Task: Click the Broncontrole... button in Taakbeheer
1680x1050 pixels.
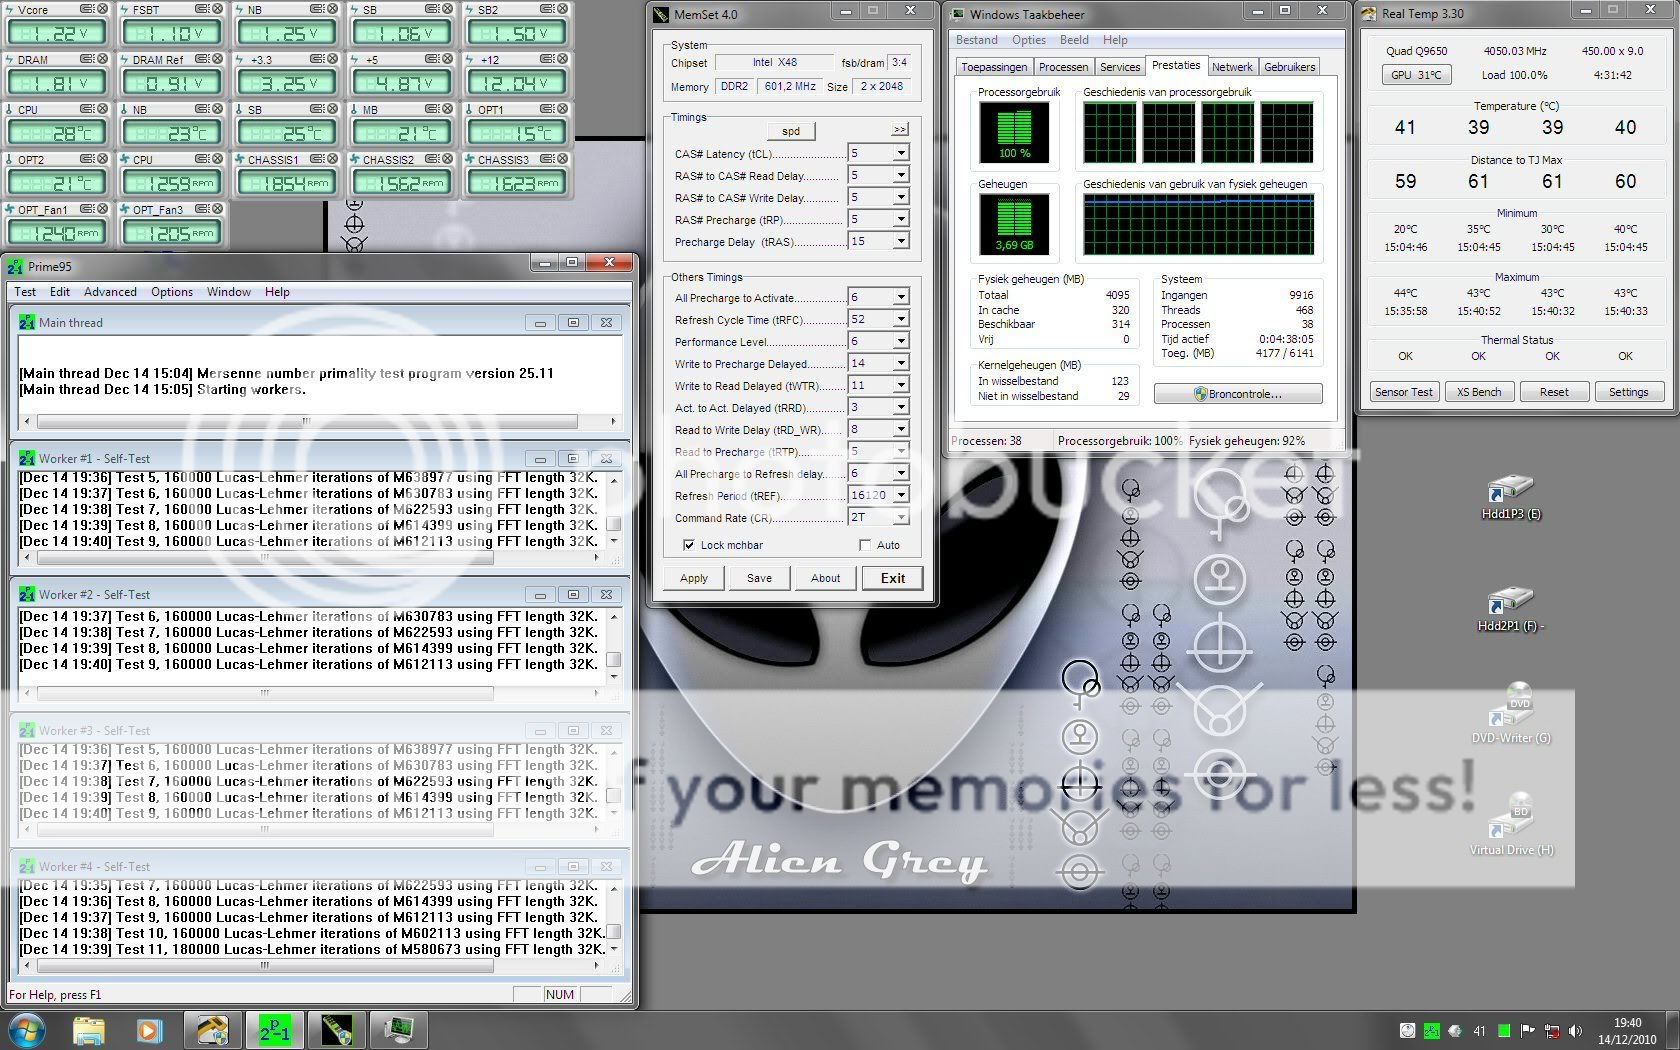Action: (x=1238, y=394)
